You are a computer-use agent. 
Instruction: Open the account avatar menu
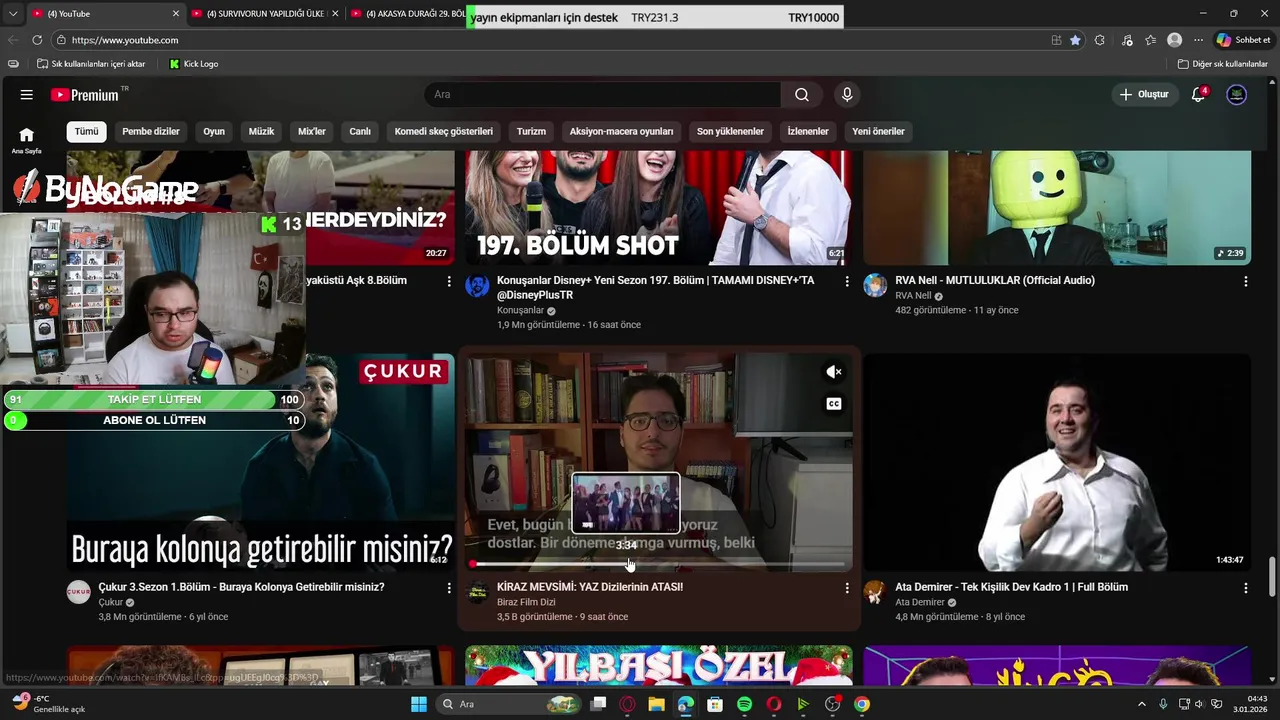pos(1237,95)
